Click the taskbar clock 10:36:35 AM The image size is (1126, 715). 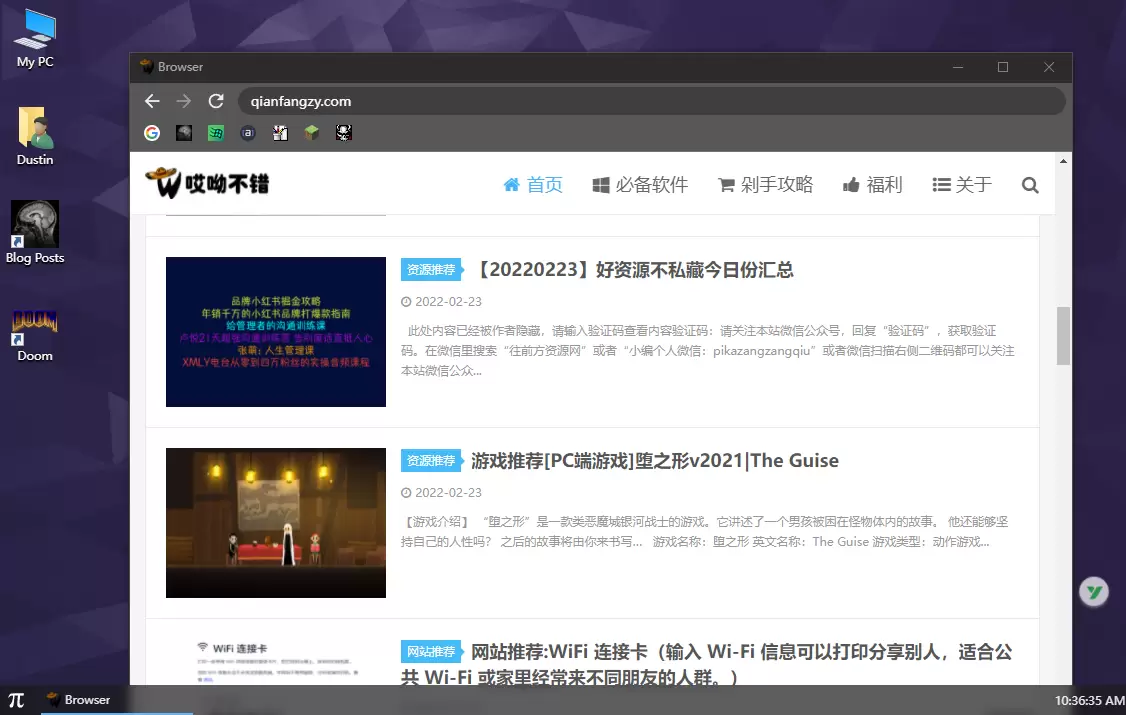1089,701
